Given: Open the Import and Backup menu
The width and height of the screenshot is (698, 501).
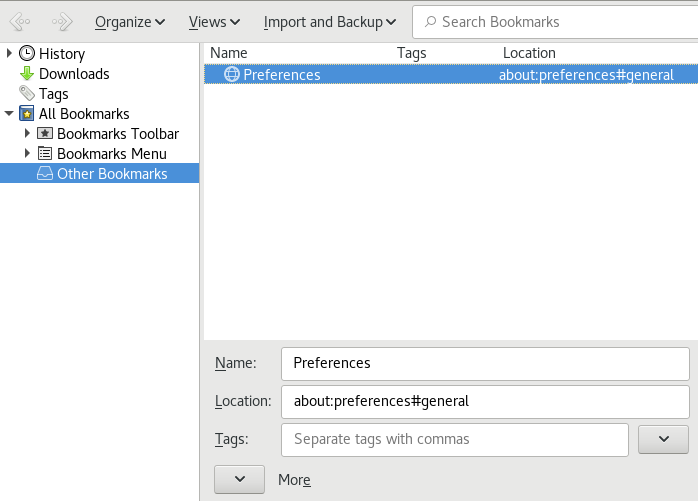Looking at the screenshot, I should 329,21.
